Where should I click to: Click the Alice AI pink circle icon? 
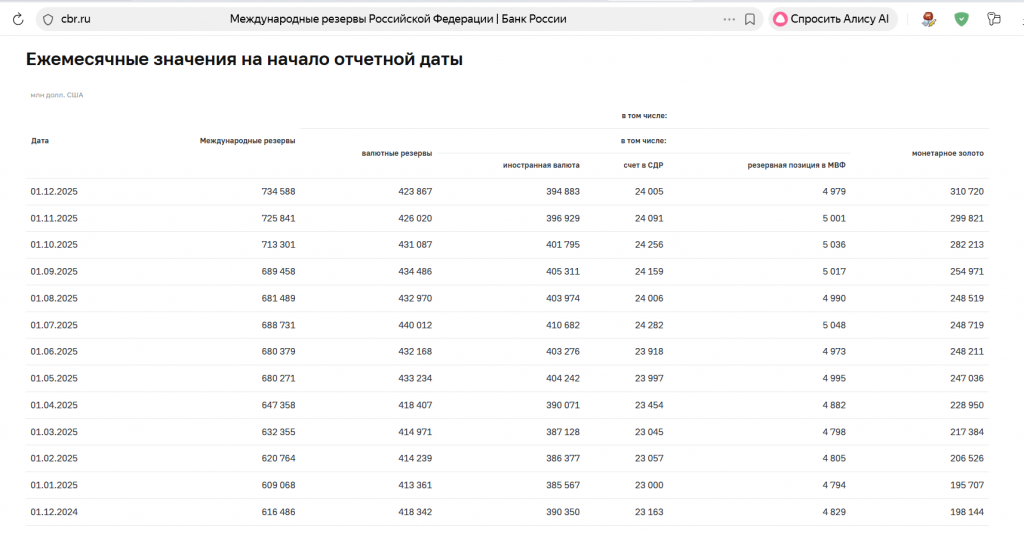coord(780,19)
